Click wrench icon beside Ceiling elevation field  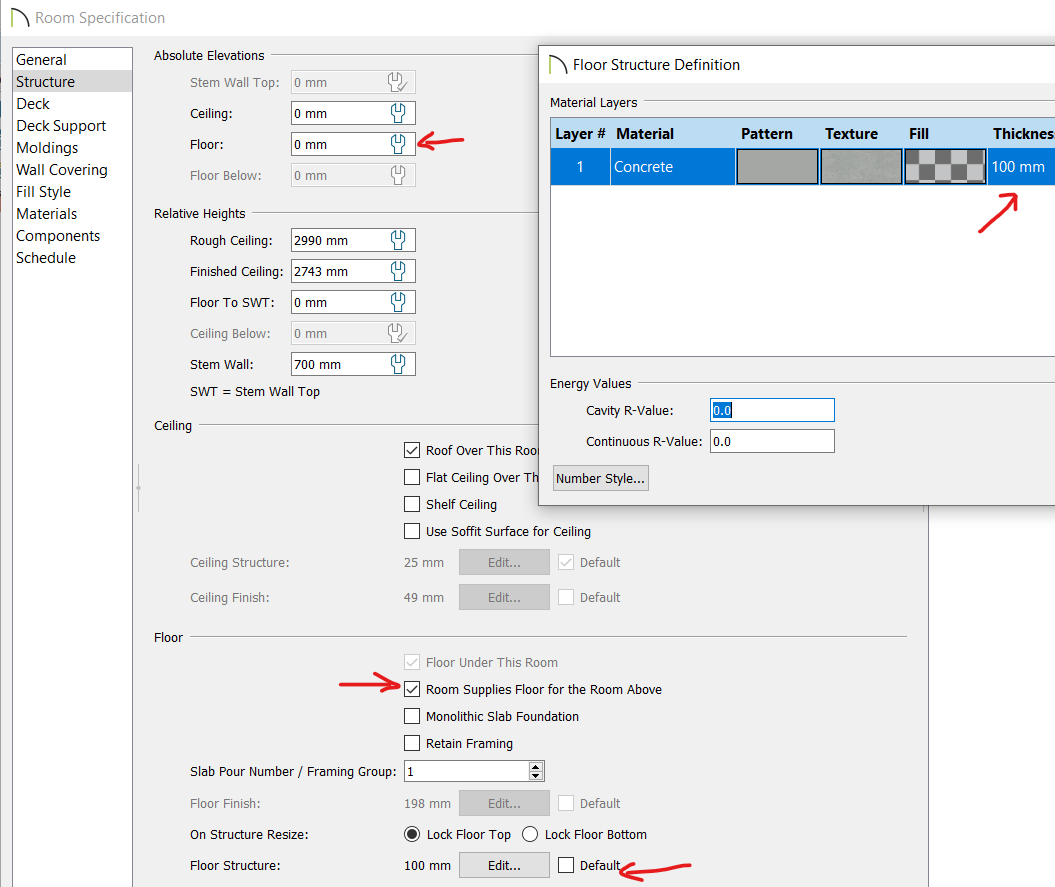coord(398,113)
